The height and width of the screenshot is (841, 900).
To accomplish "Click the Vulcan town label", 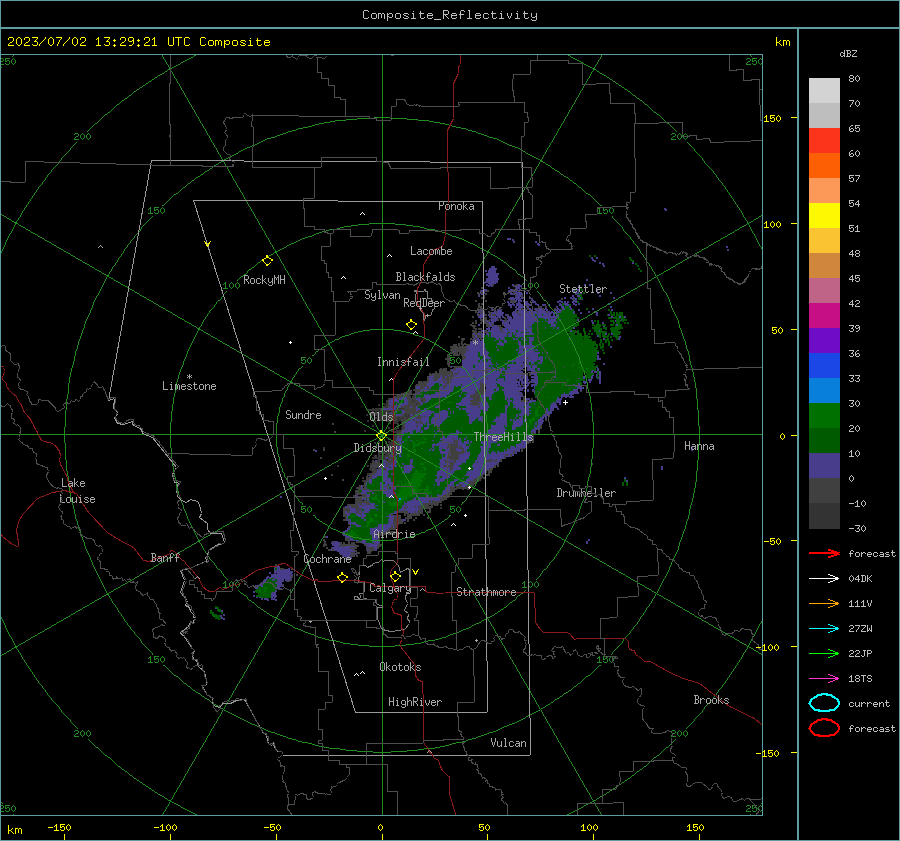I will [509, 743].
